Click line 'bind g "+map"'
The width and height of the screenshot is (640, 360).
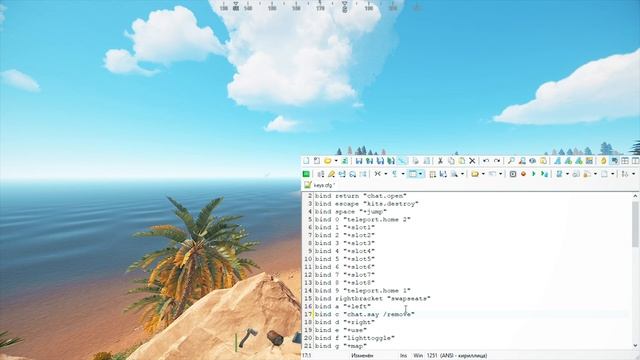click(x=341, y=346)
